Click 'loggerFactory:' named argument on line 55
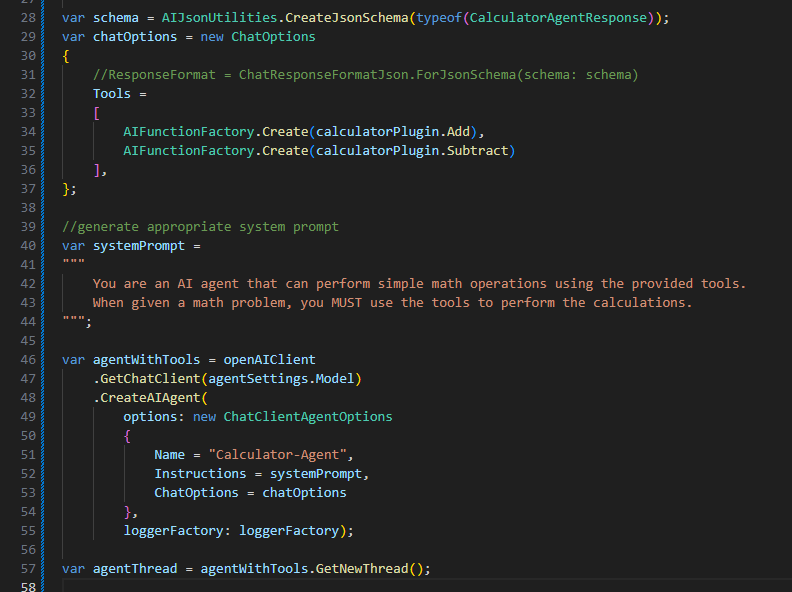The width and height of the screenshot is (792, 592). click(177, 531)
